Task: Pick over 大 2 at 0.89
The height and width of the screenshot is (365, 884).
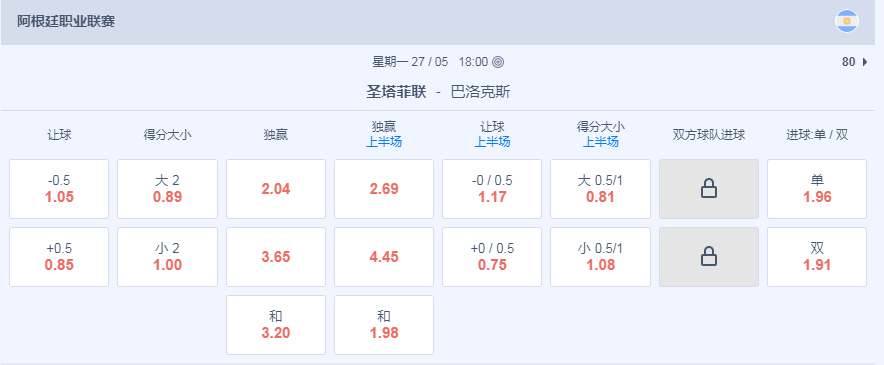Action: pos(167,189)
